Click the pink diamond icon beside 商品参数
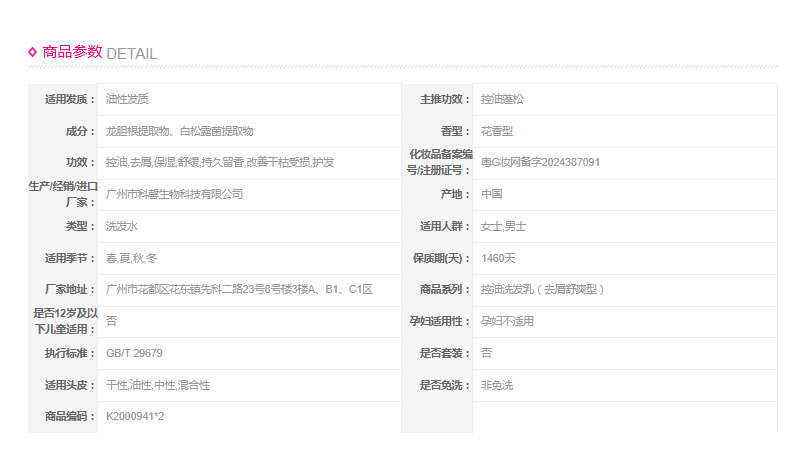The image size is (806, 474). pos(33,52)
